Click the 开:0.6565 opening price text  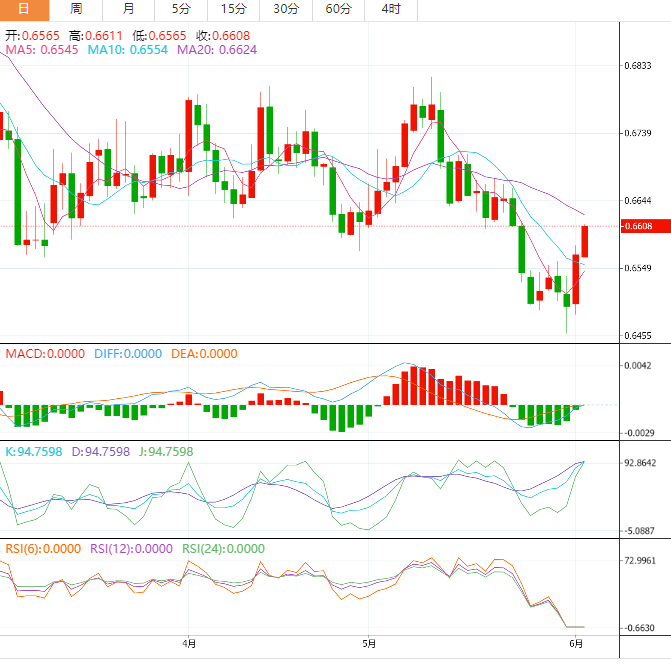32,36
